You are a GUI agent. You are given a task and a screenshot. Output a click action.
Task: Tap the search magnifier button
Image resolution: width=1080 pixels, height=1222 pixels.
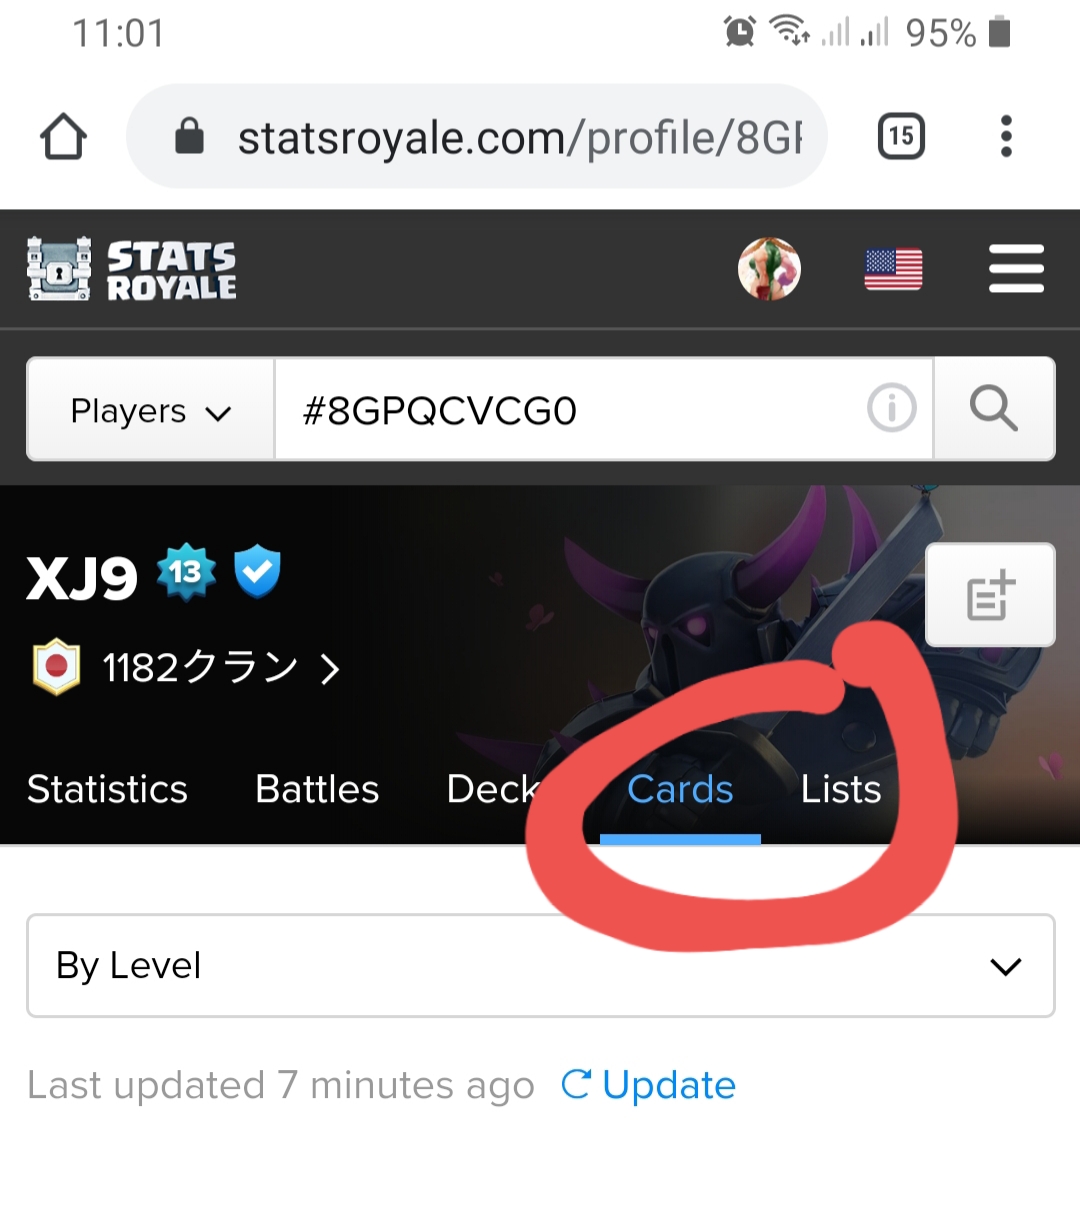click(x=994, y=409)
